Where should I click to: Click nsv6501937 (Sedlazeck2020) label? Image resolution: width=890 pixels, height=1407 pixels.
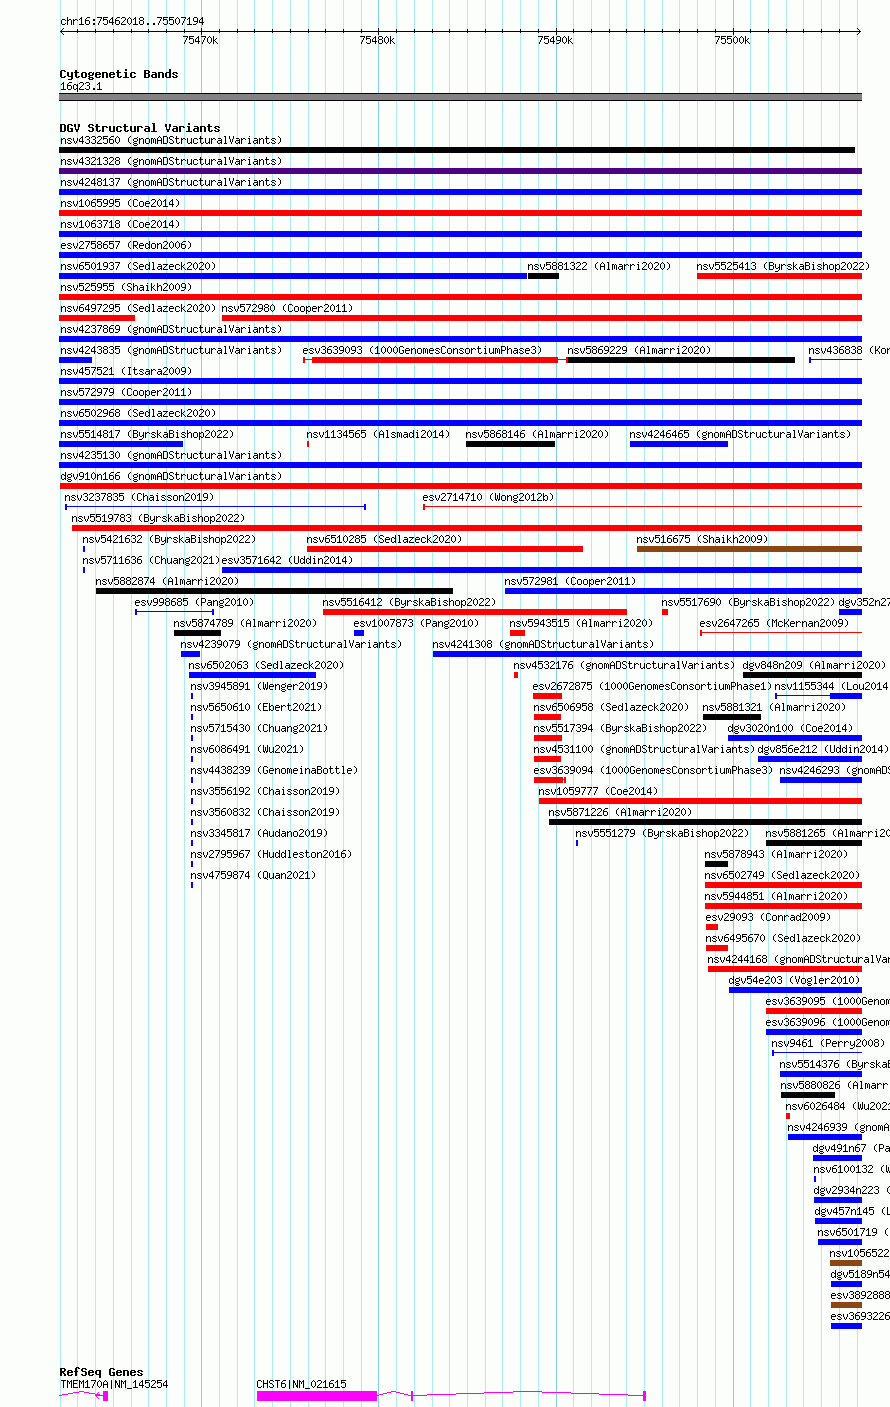[x=138, y=266]
